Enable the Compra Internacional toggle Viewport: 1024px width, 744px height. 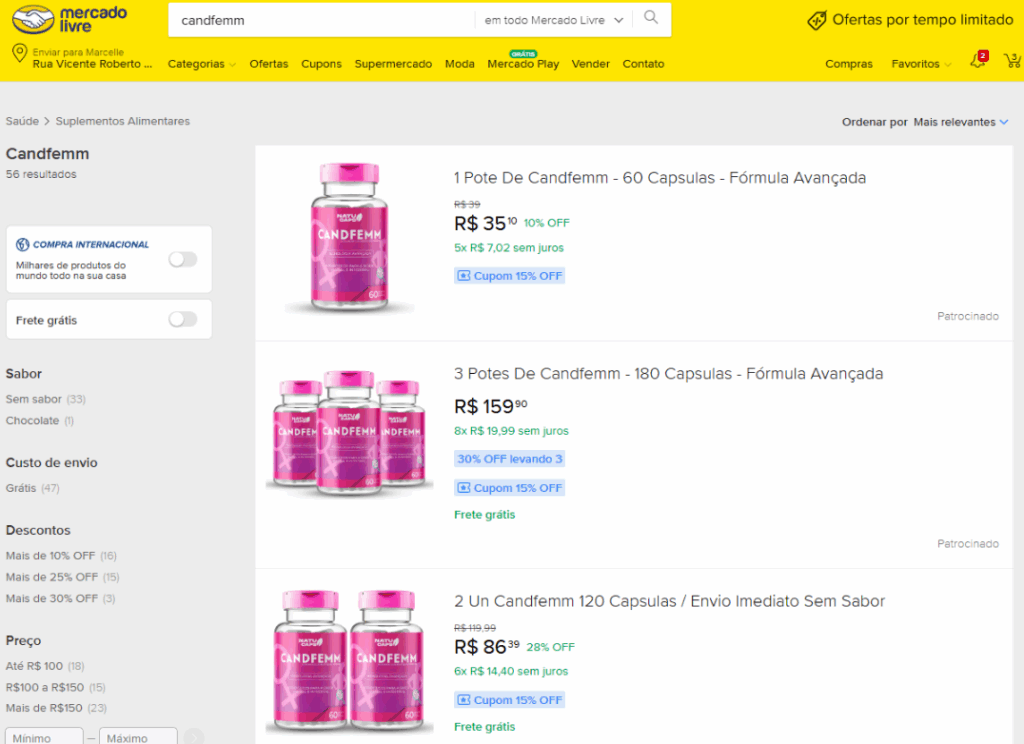[x=183, y=259]
